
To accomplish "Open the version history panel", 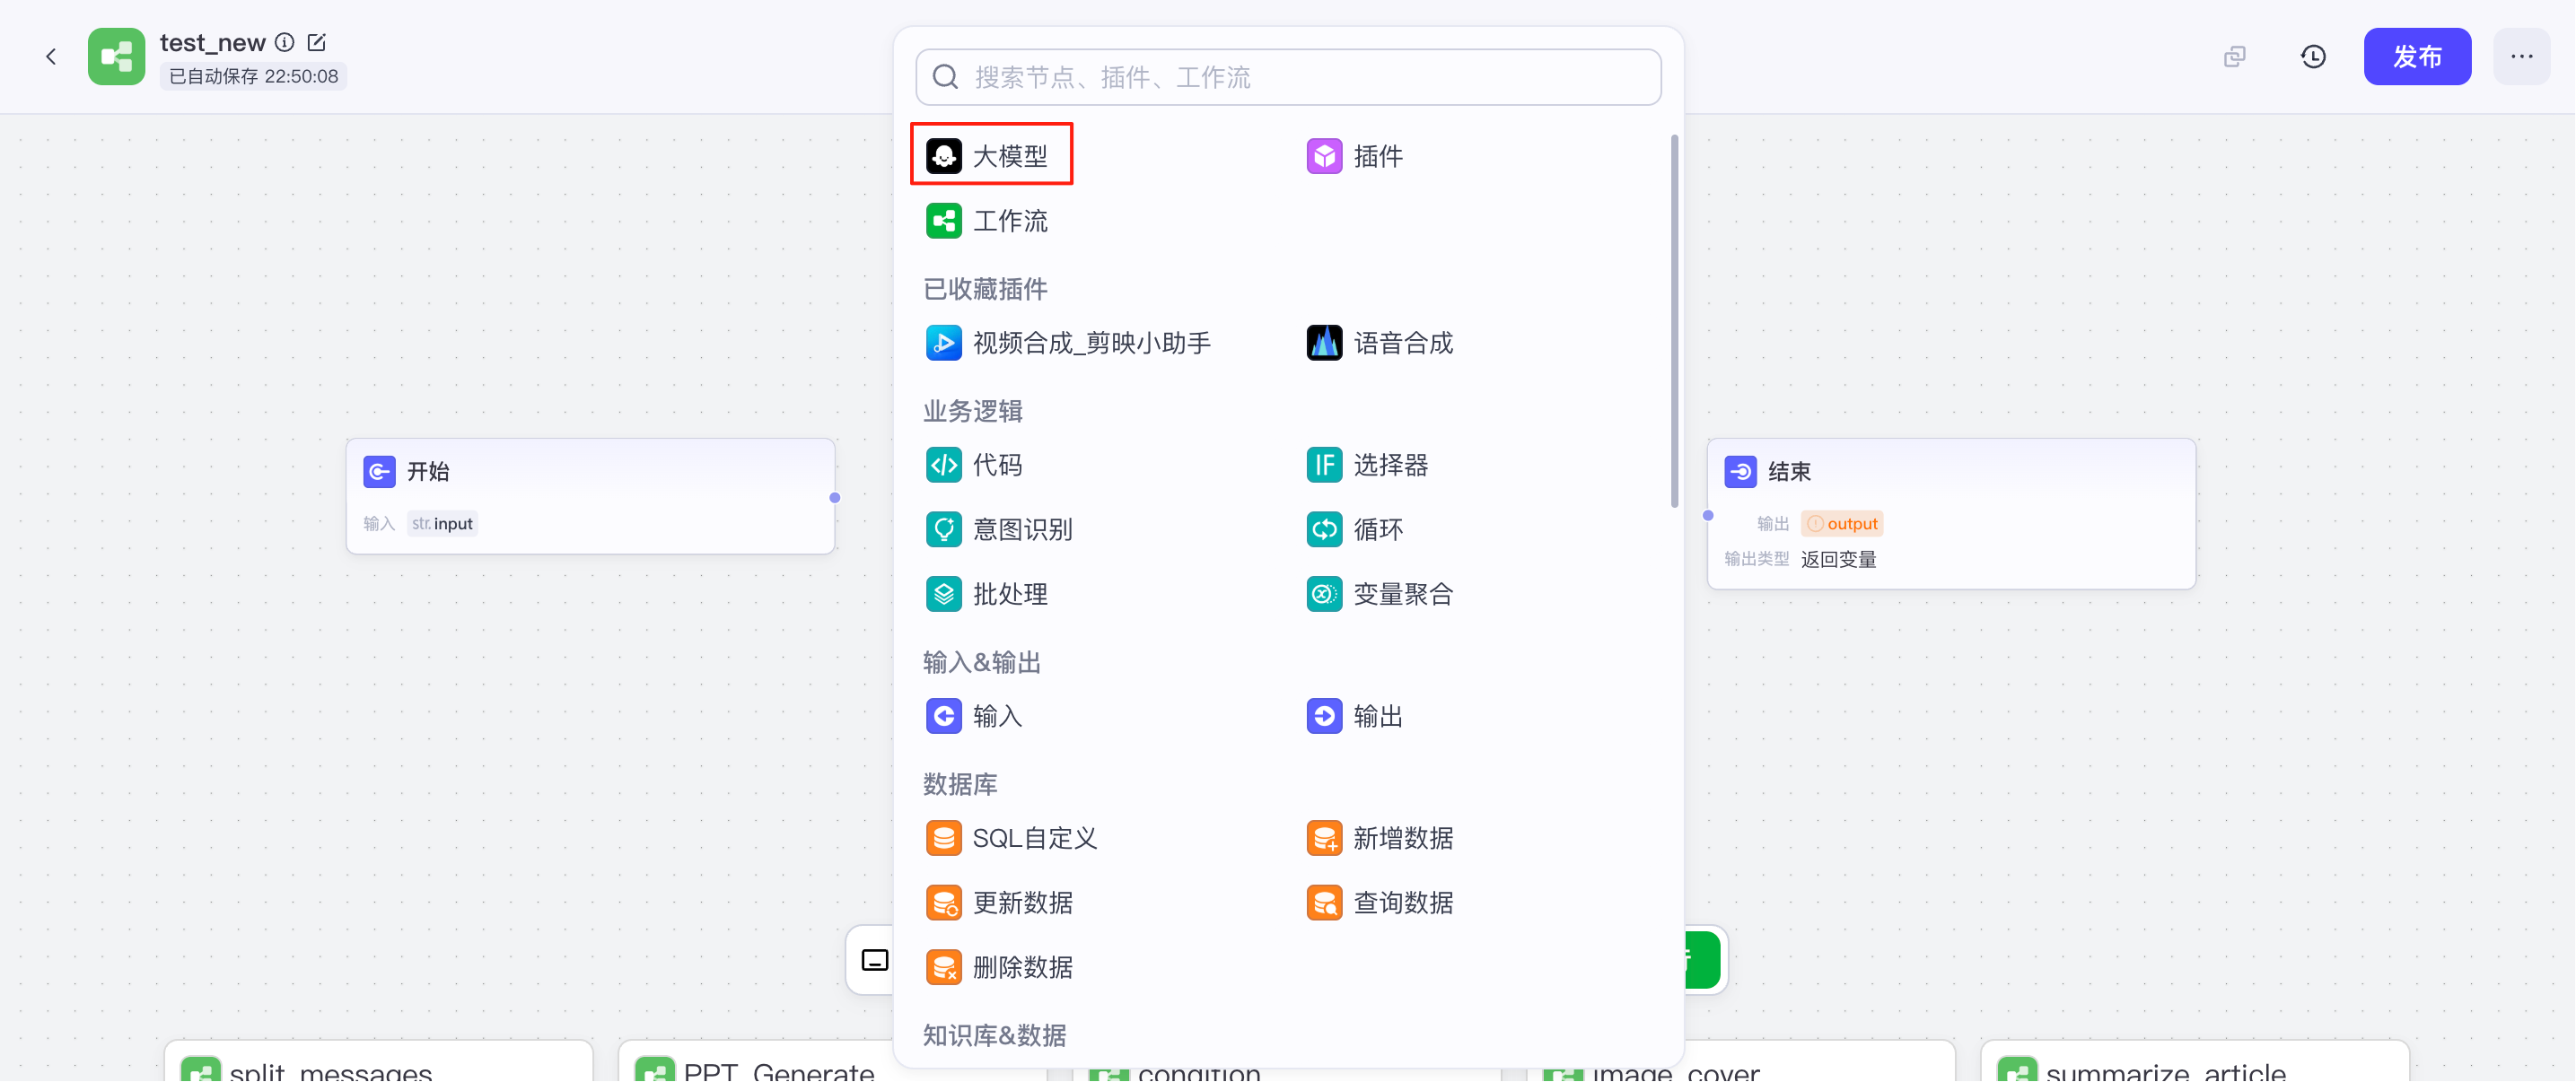I will pos(2313,56).
